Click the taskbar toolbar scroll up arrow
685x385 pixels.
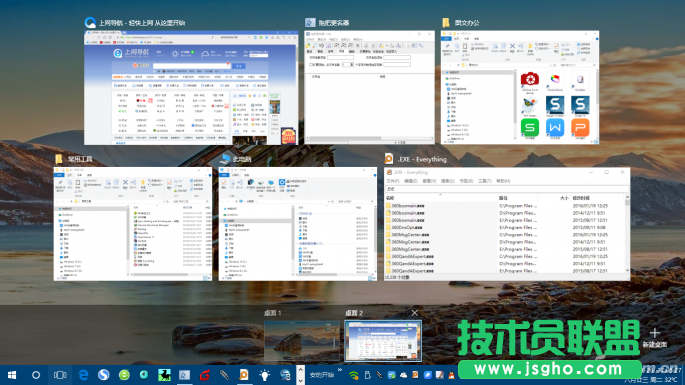click(300, 369)
